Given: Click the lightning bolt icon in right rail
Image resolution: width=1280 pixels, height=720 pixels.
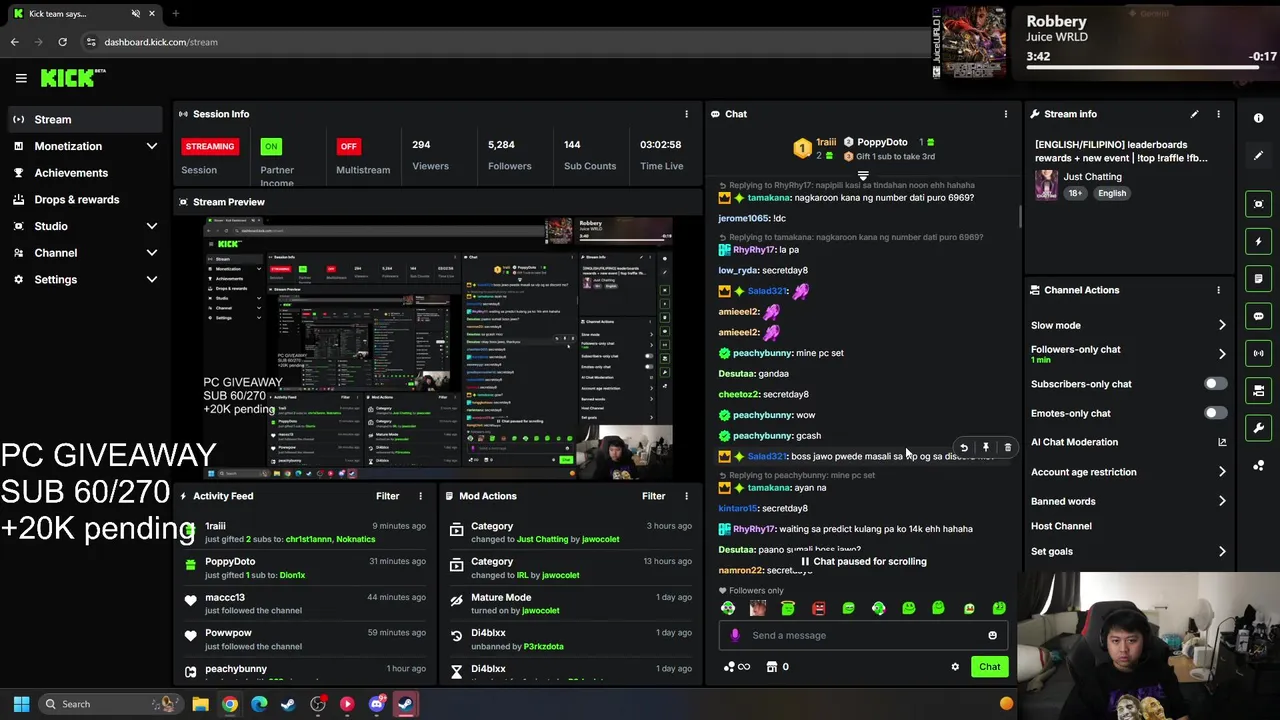Looking at the screenshot, I should (x=1259, y=241).
